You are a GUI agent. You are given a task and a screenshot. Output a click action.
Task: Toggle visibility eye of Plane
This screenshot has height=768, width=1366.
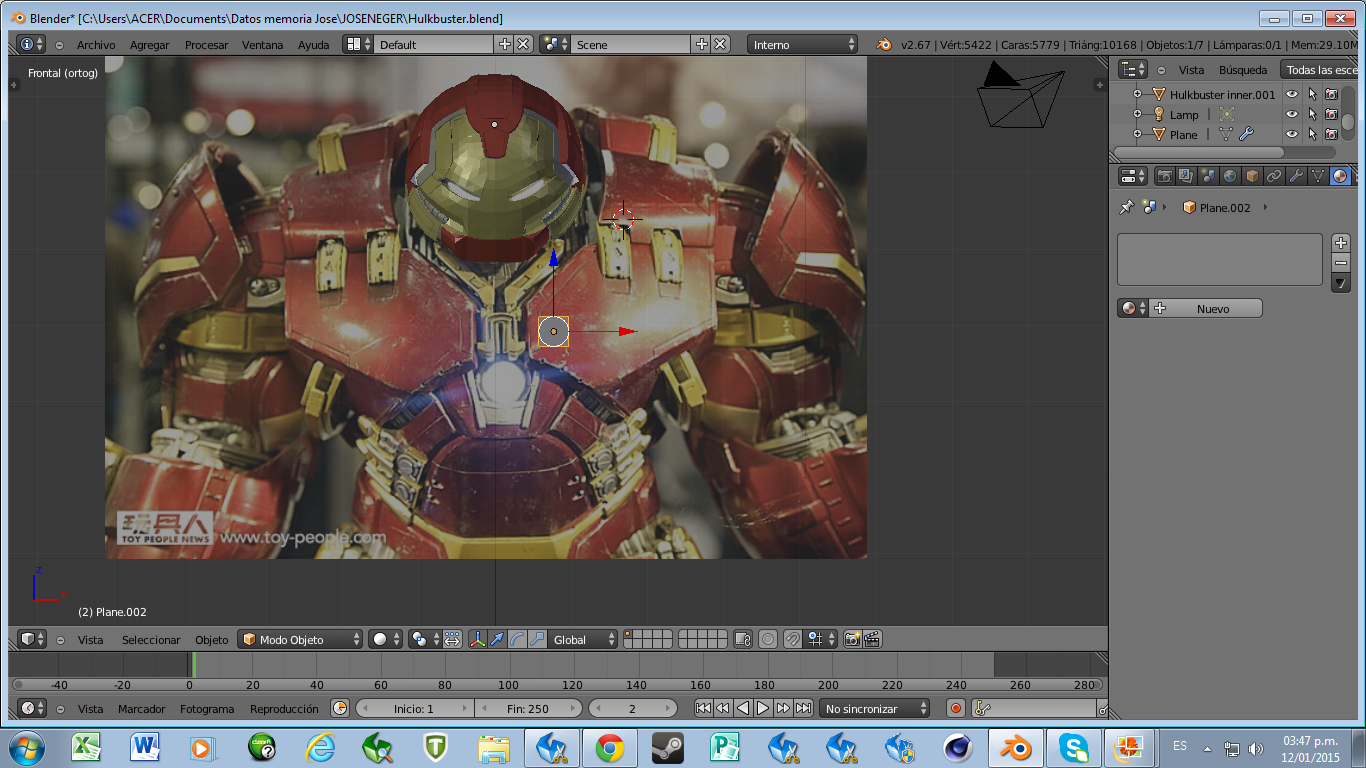tap(1292, 134)
